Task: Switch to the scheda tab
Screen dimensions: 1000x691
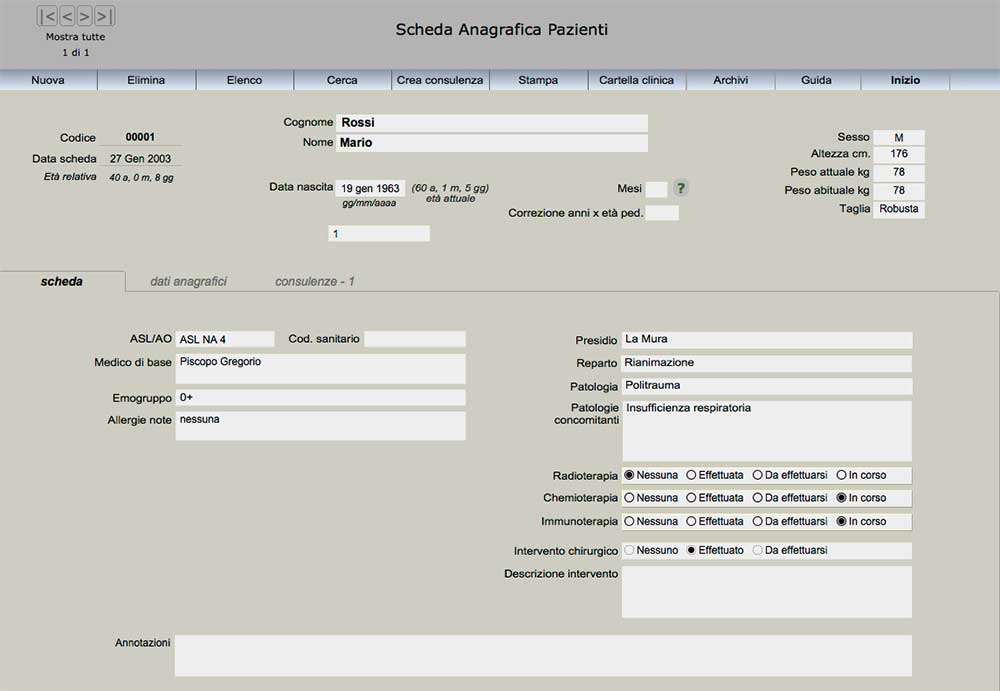Action: [62, 281]
